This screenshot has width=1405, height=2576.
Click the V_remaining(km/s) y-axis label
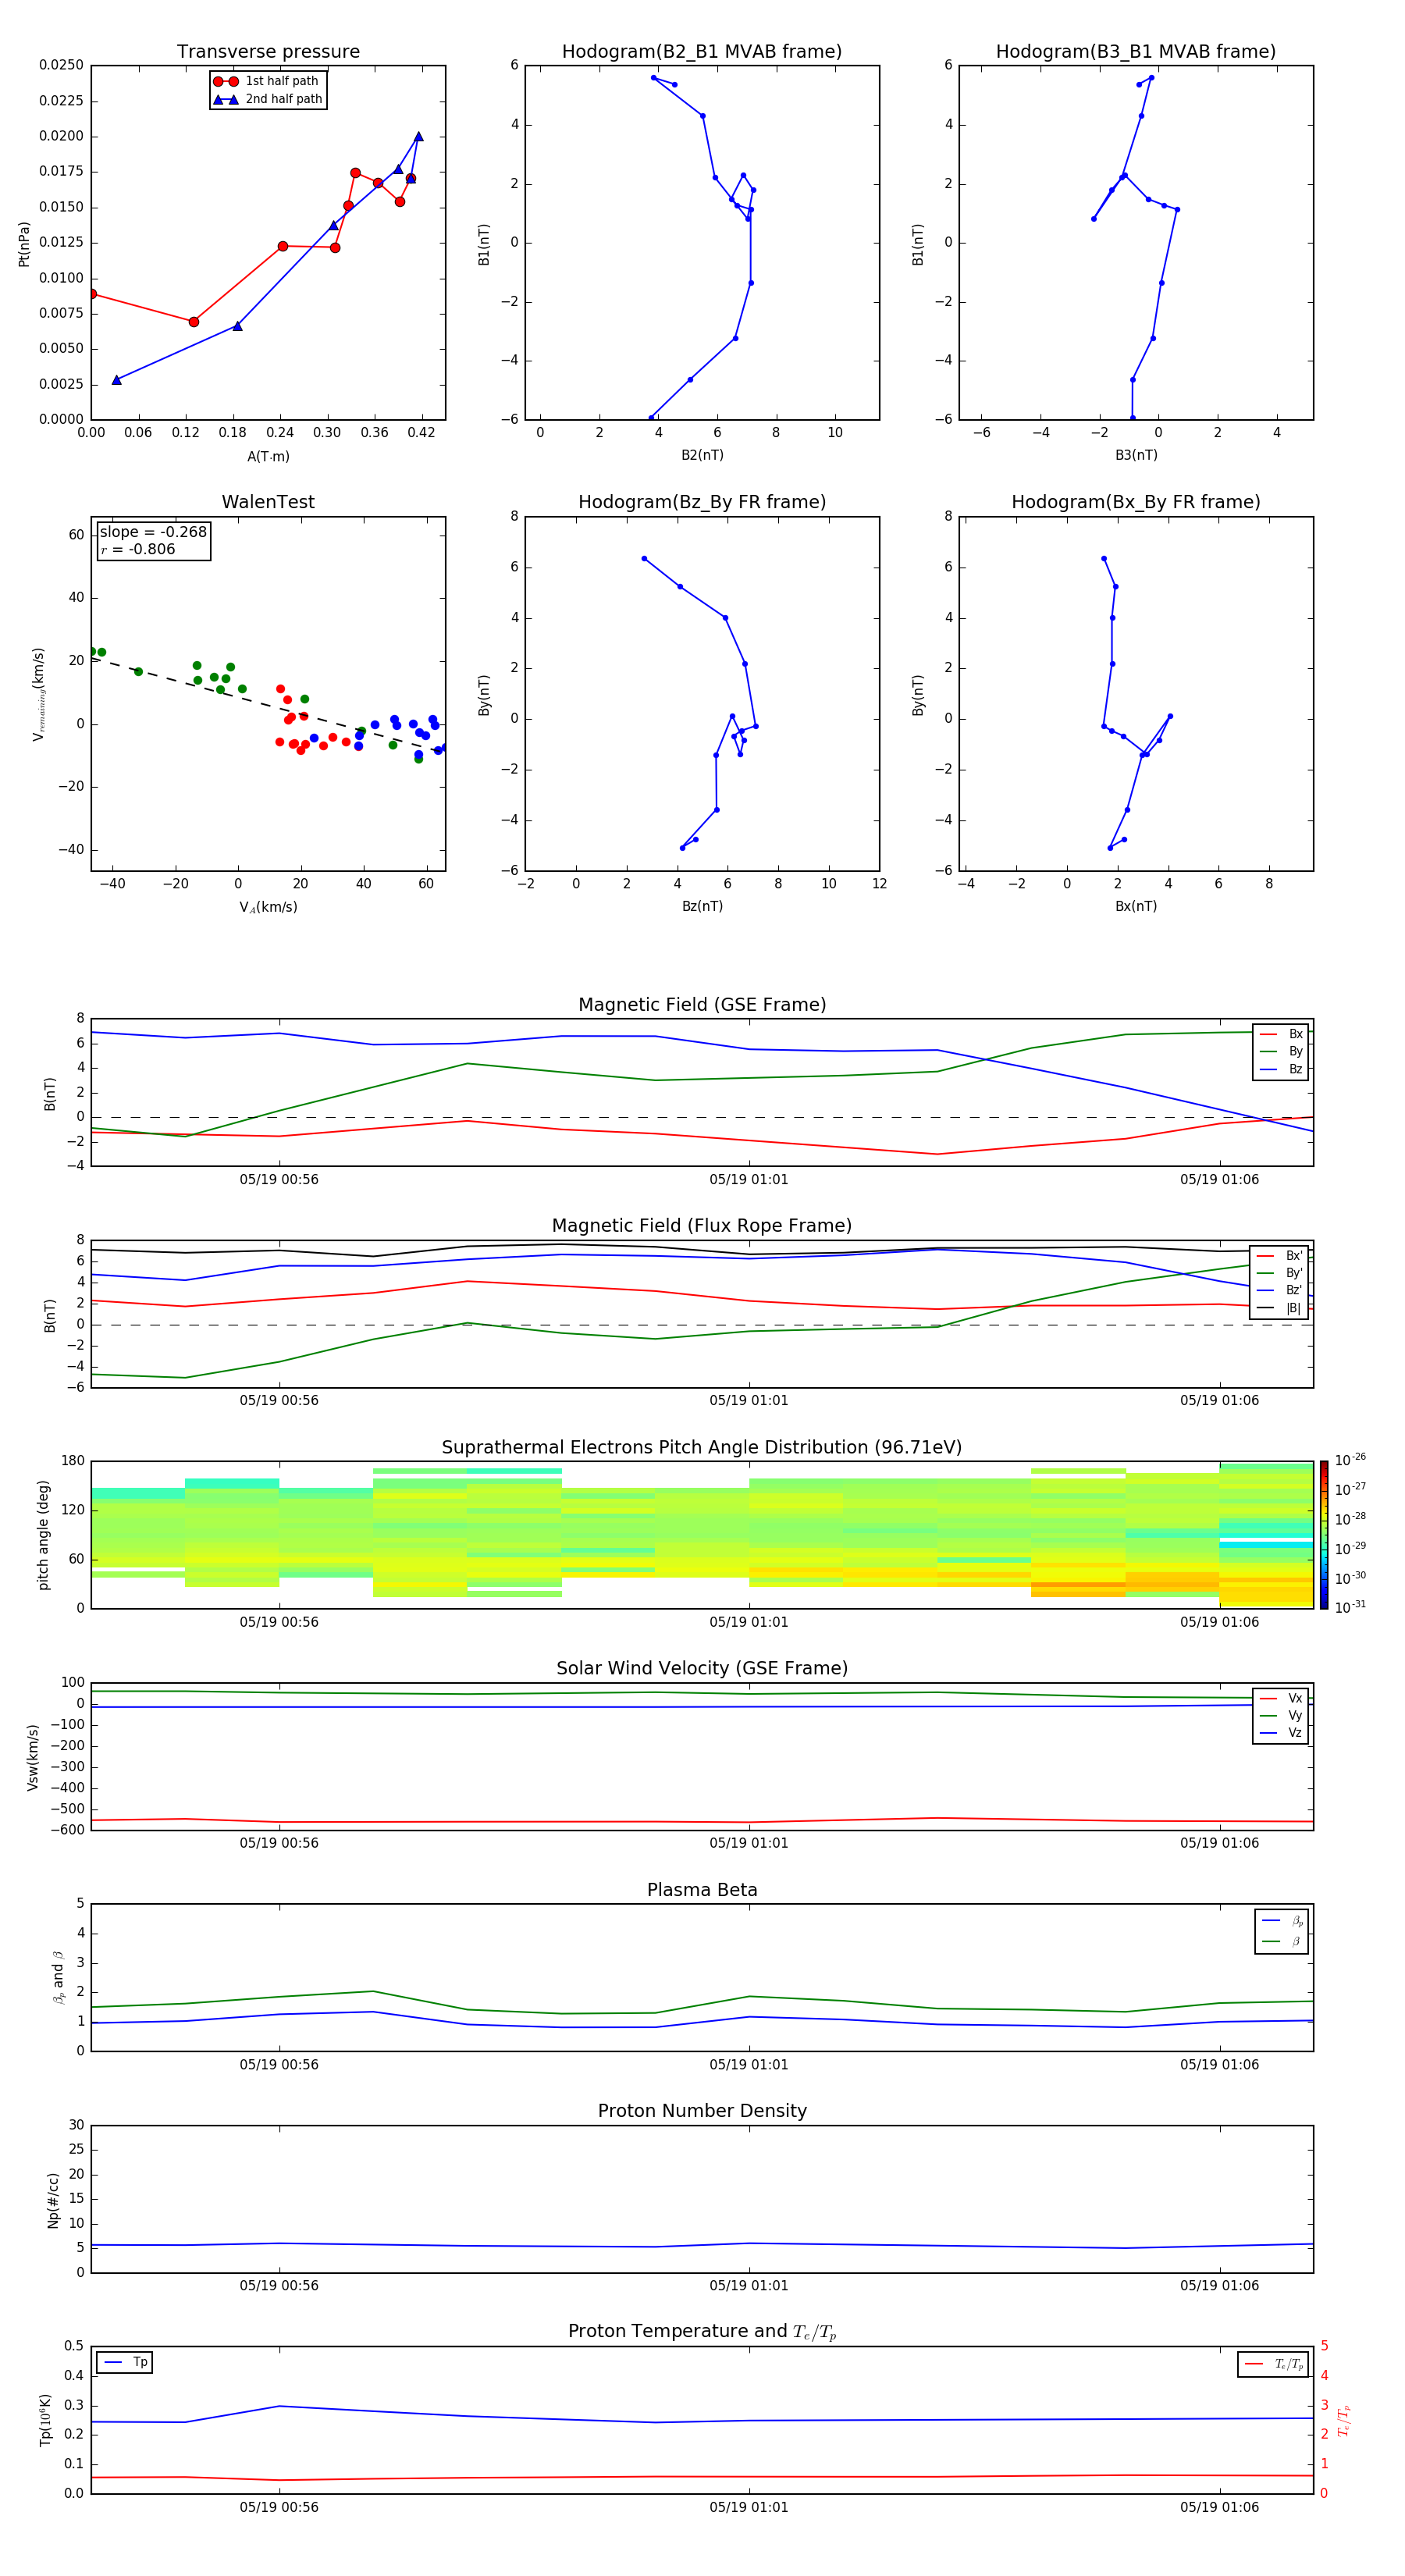point(38,694)
